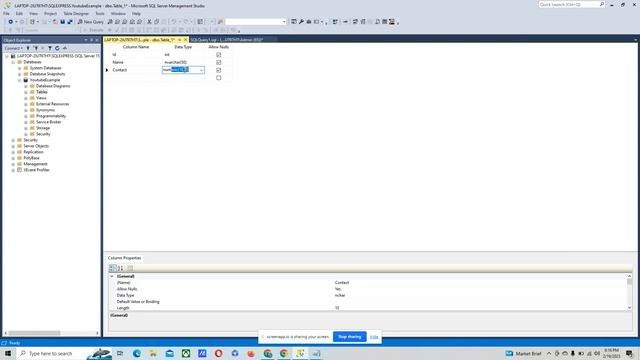The width and height of the screenshot is (640, 360).
Task: Click the Object Explorer horizontal scrollbar
Action: pos(34,333)
